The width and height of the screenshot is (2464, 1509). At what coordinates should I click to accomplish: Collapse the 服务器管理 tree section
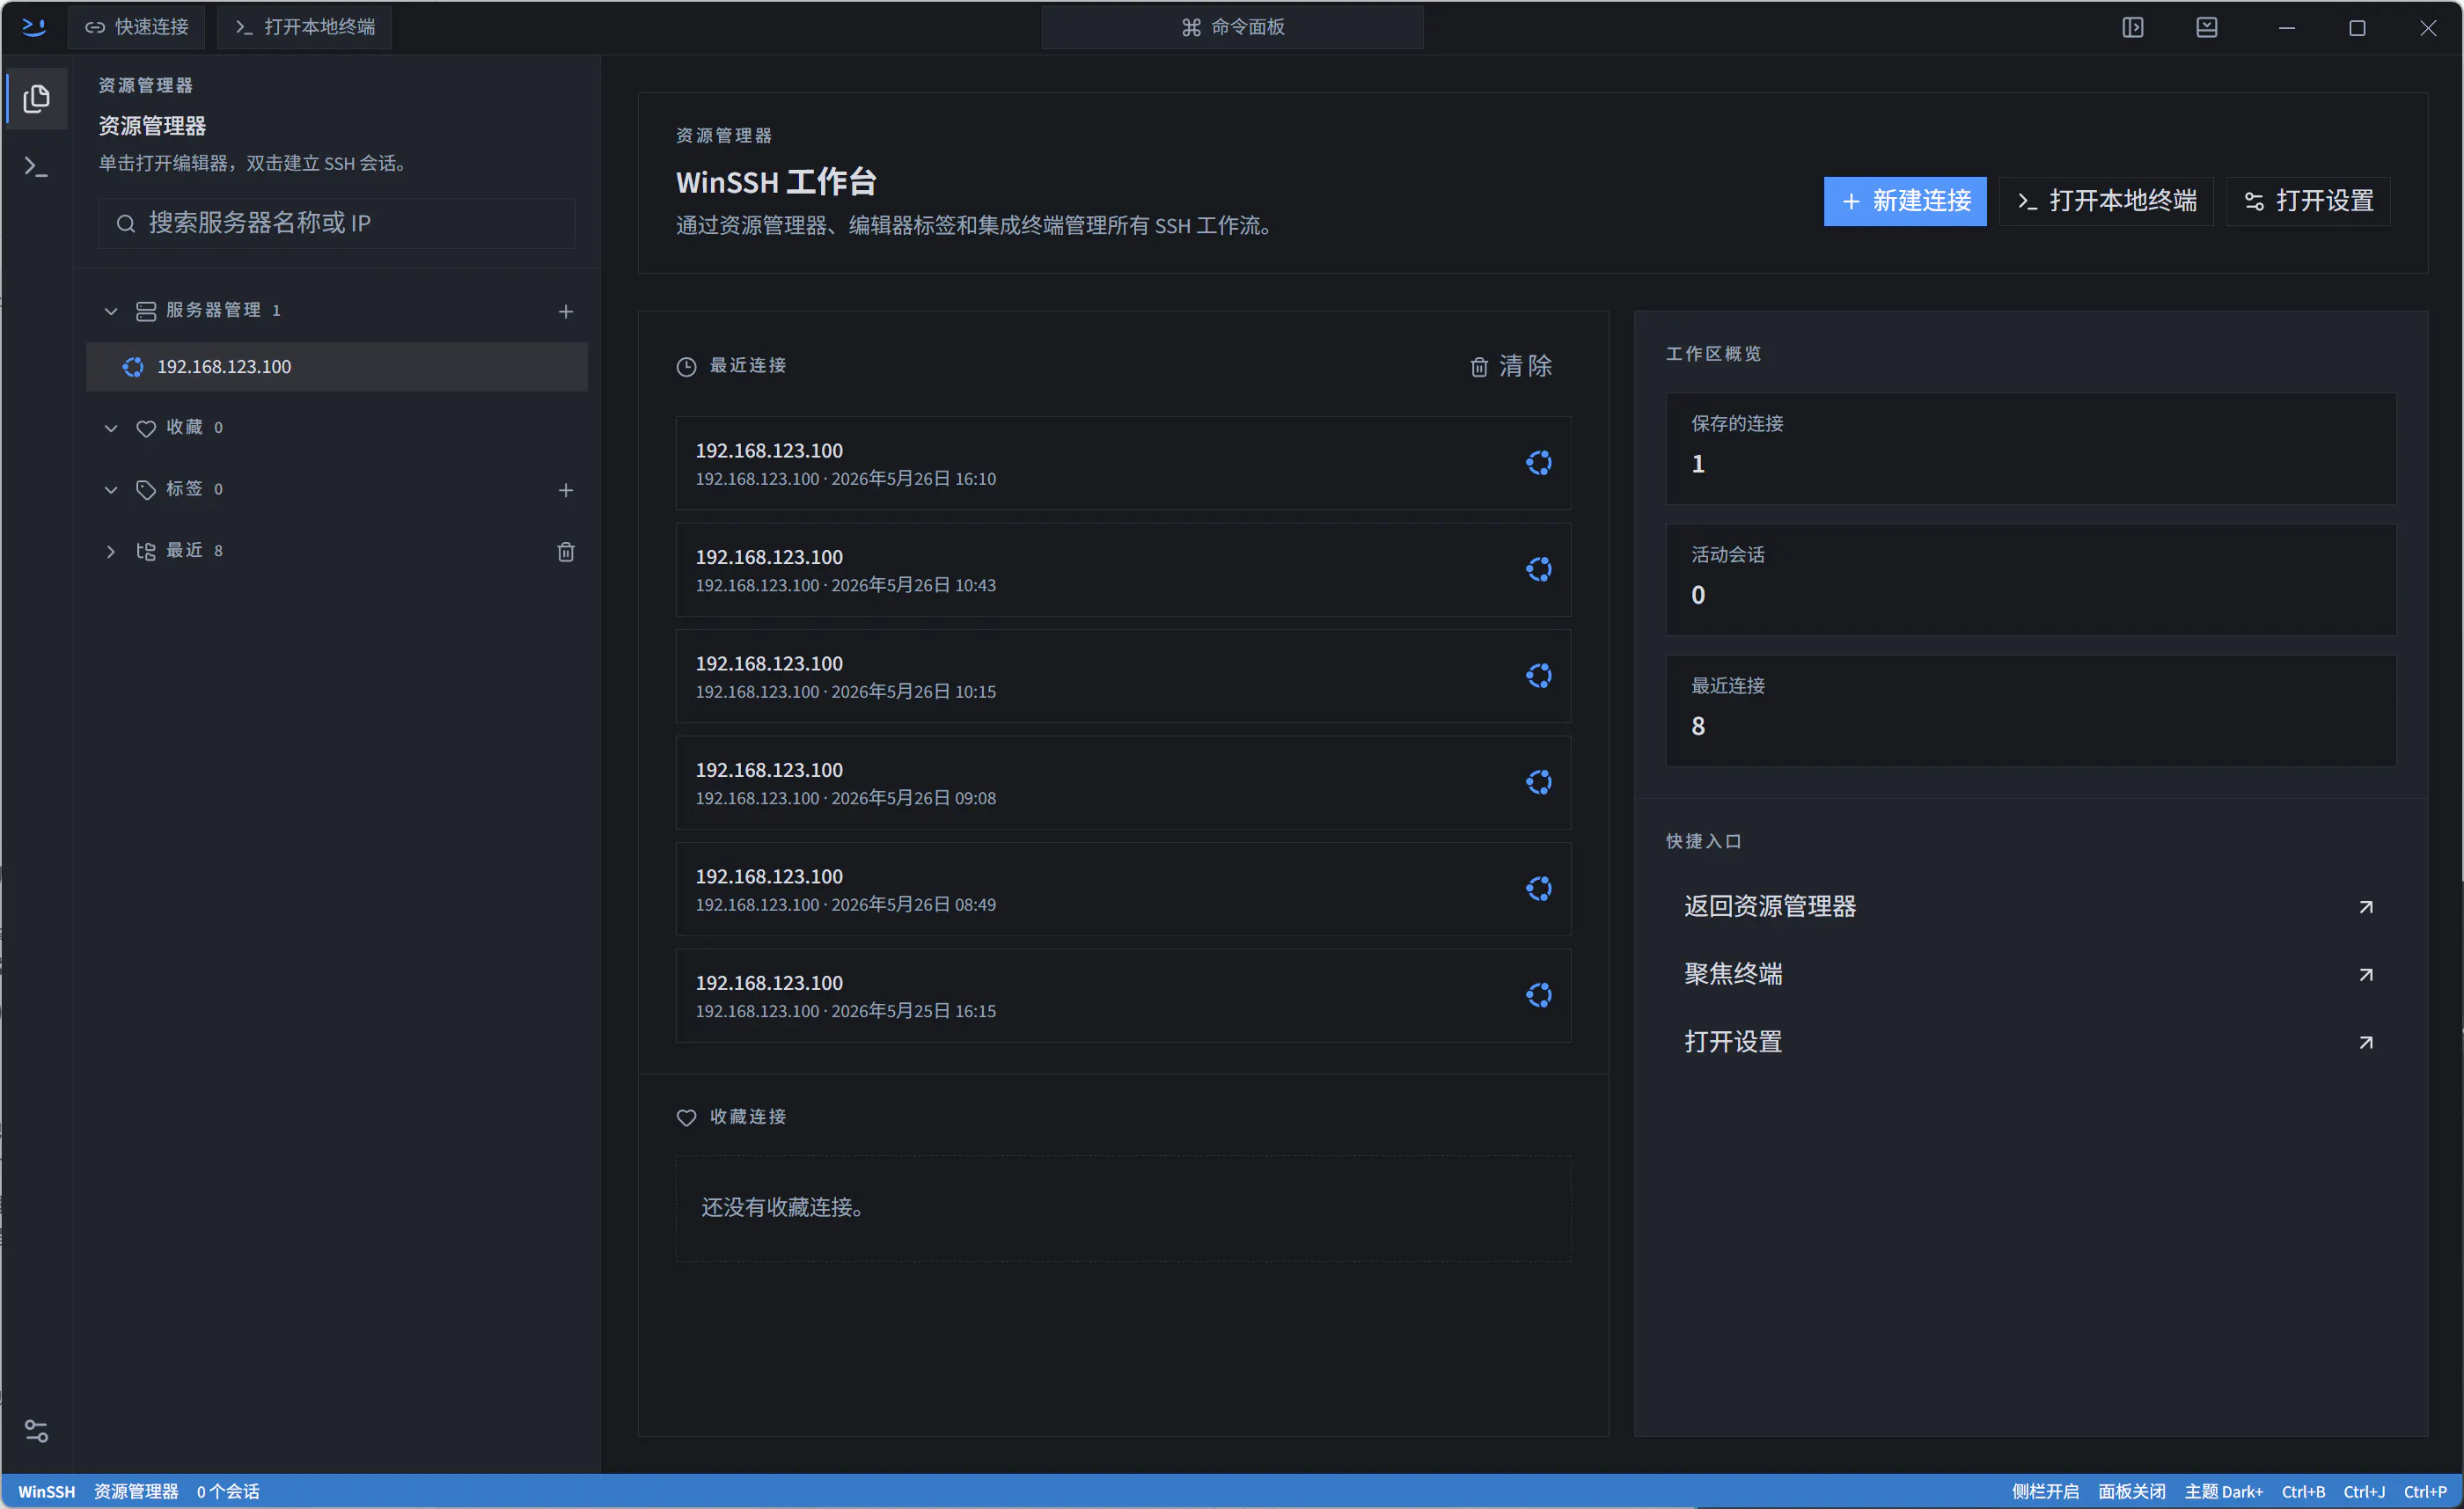click(x=111, y=312)
